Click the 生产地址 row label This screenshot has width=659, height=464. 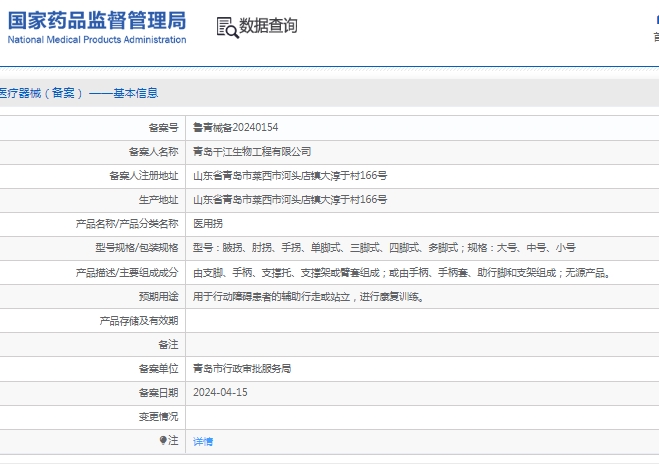[x=158, y=199]
